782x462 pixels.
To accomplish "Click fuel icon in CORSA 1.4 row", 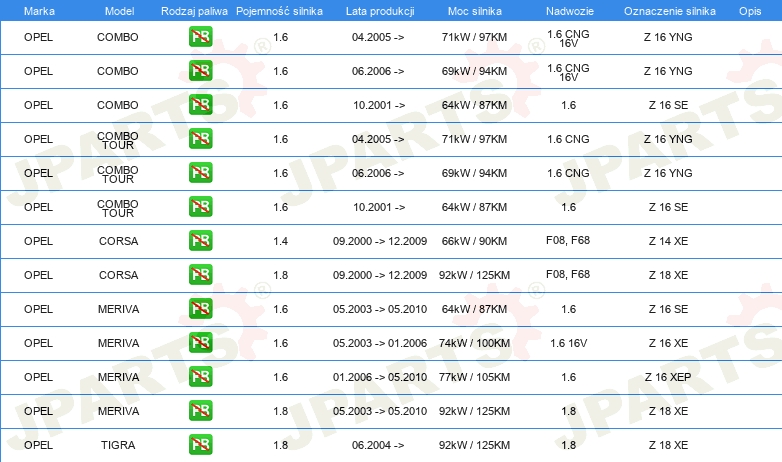I will coord(200,240).
